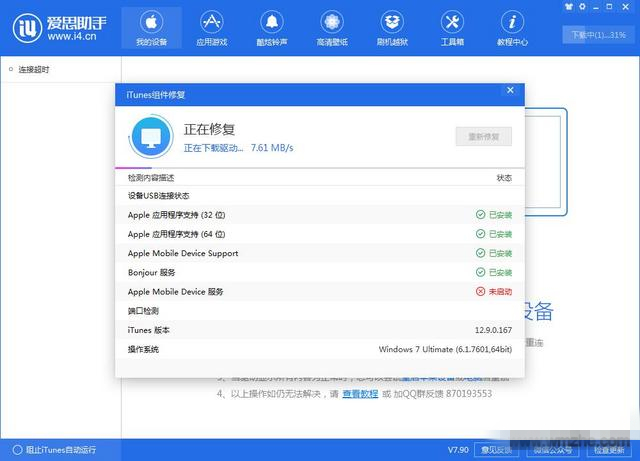Click the i4 爱思助手 logo
Screen dimensions: 640x461
[x=60, y=28]
